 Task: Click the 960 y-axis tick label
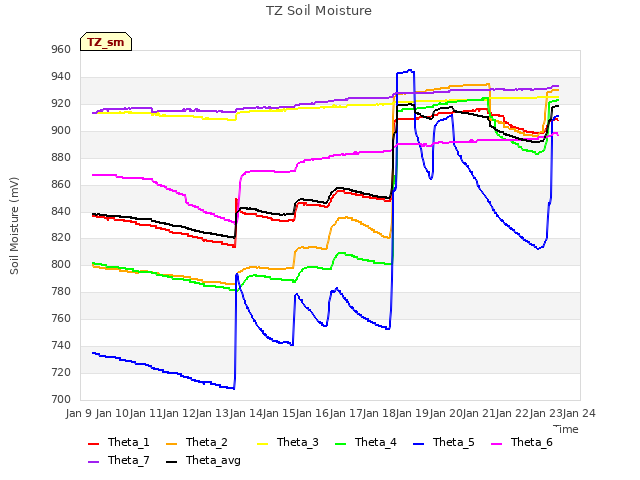[61, 50]
